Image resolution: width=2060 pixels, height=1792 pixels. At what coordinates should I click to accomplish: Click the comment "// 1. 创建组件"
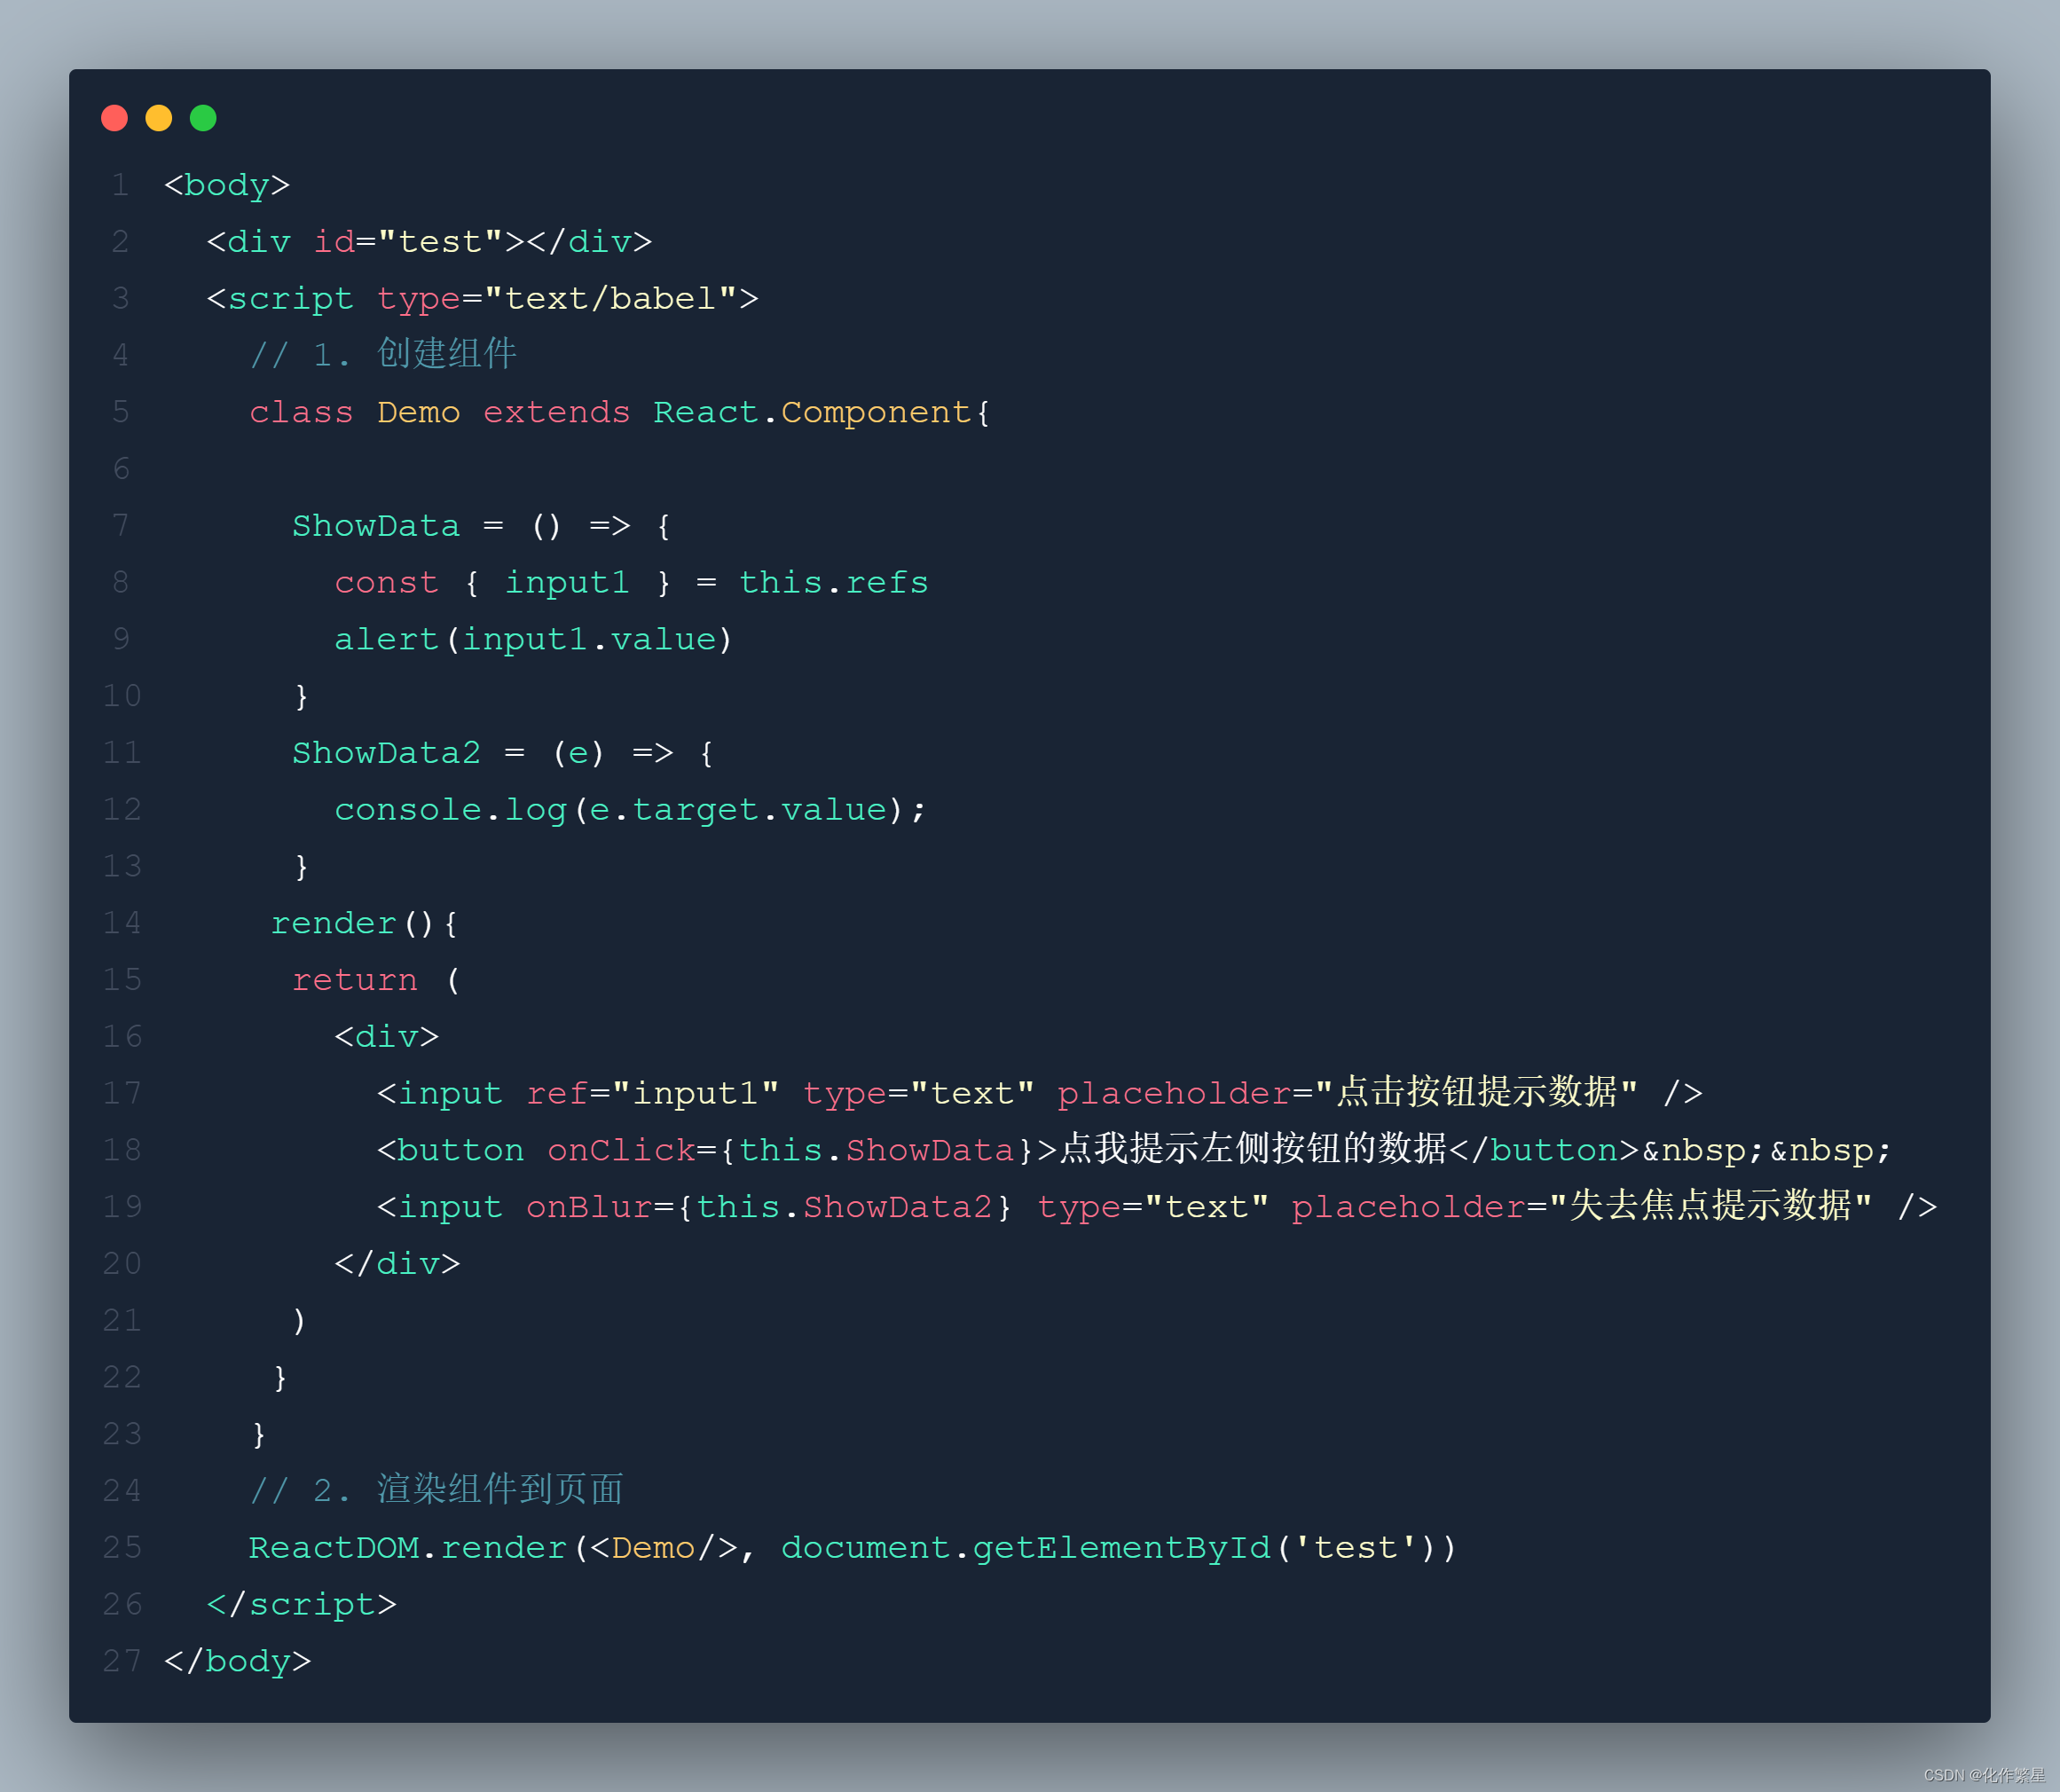(x=383, y=354)
